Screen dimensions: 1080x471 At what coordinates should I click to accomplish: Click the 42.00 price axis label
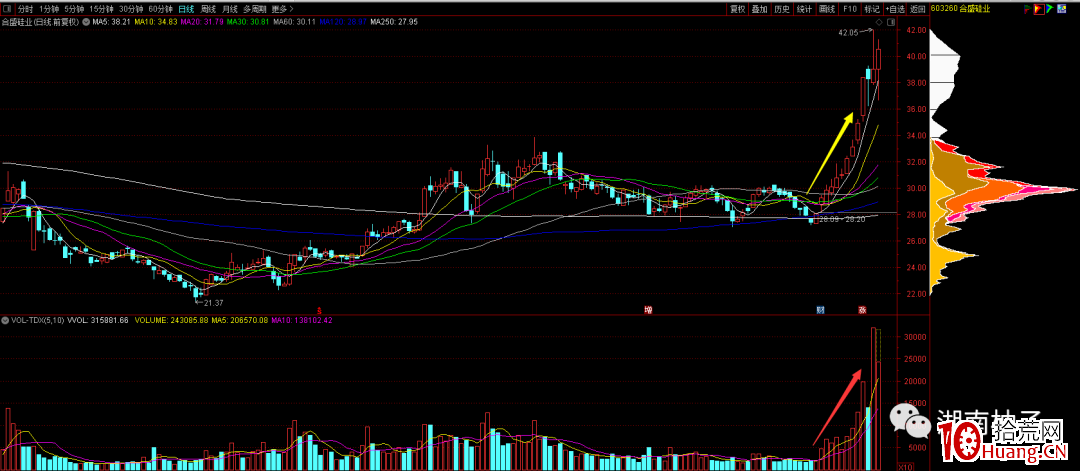click(916, 30)
